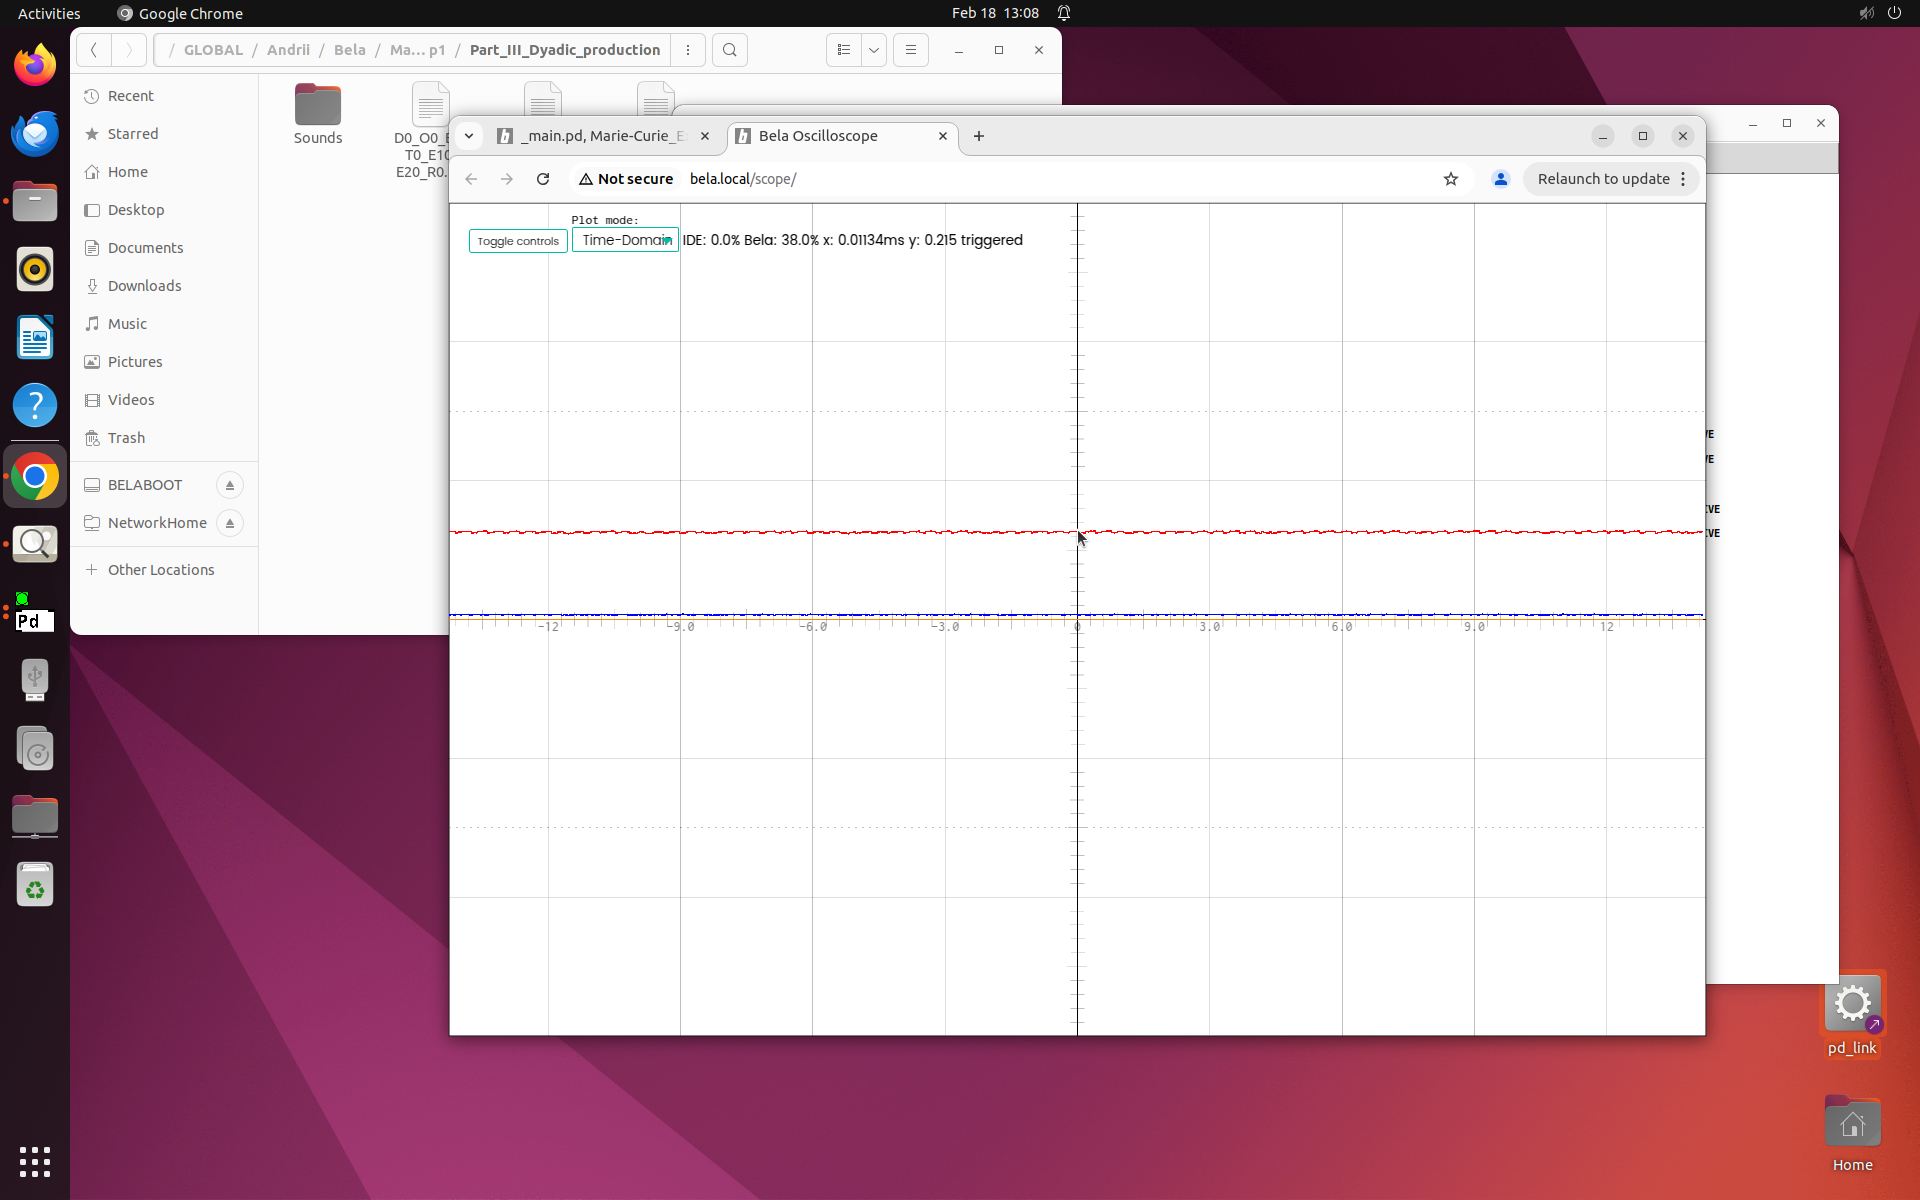The width and height of the screenshot is (1920, 1200).
Task: Open the Chrome profile avatar icon
Action: coord(1500,179)
